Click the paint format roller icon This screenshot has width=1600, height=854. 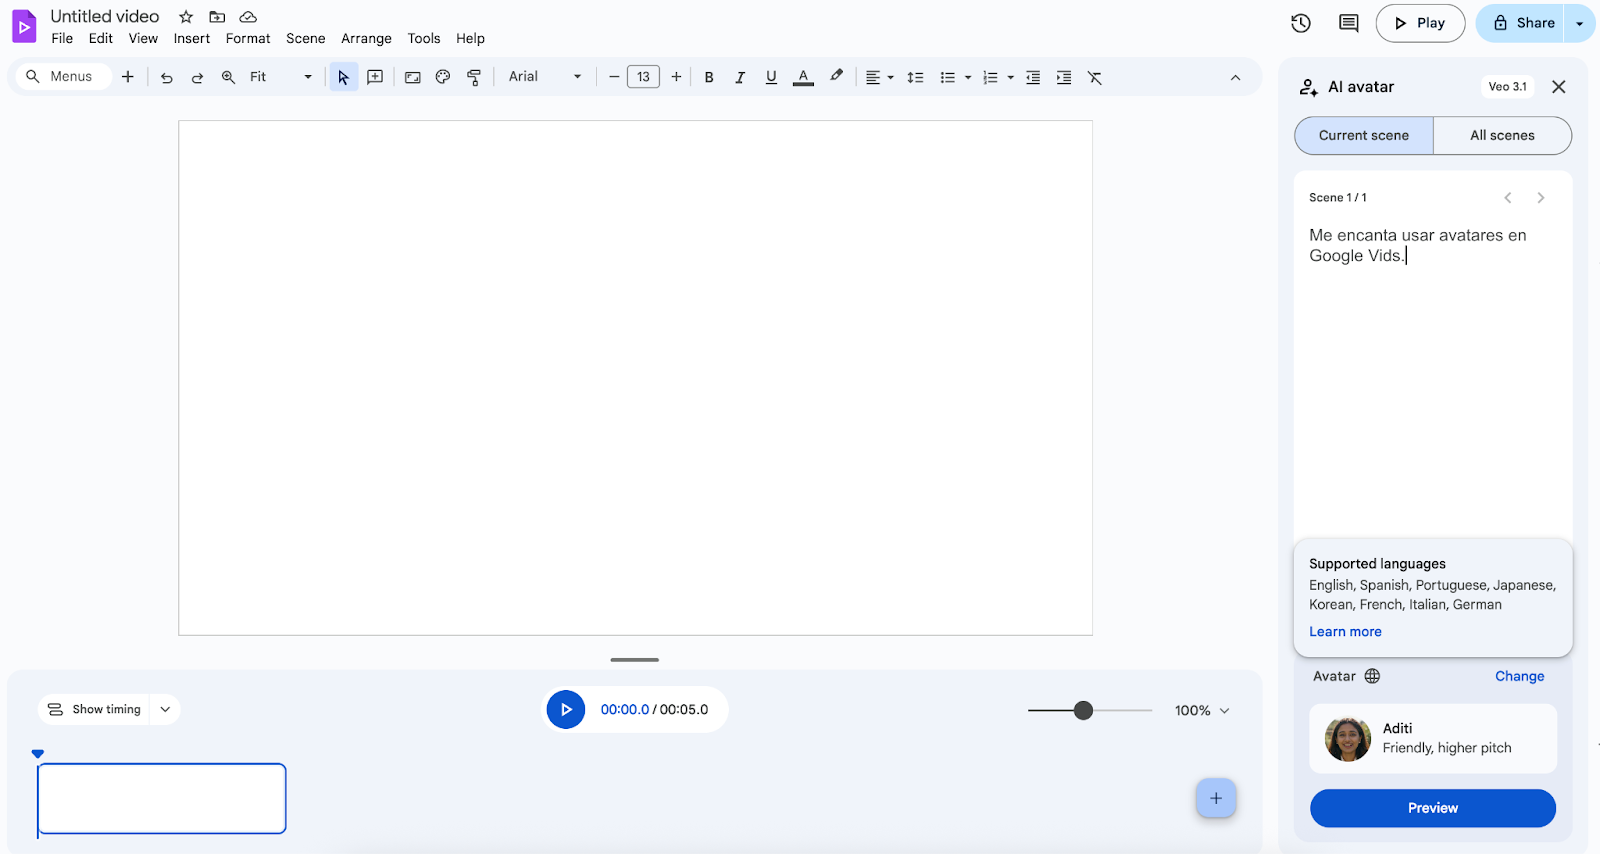[474, 77]
